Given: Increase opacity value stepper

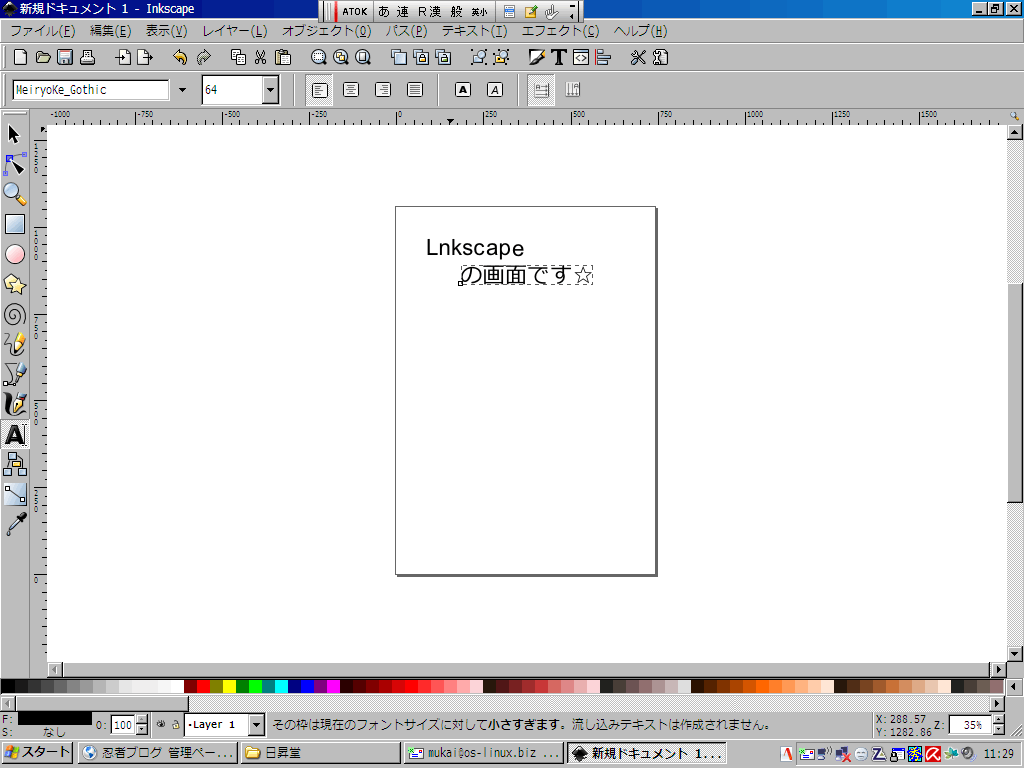Looking at the screenshot, I should click(142, 720).
